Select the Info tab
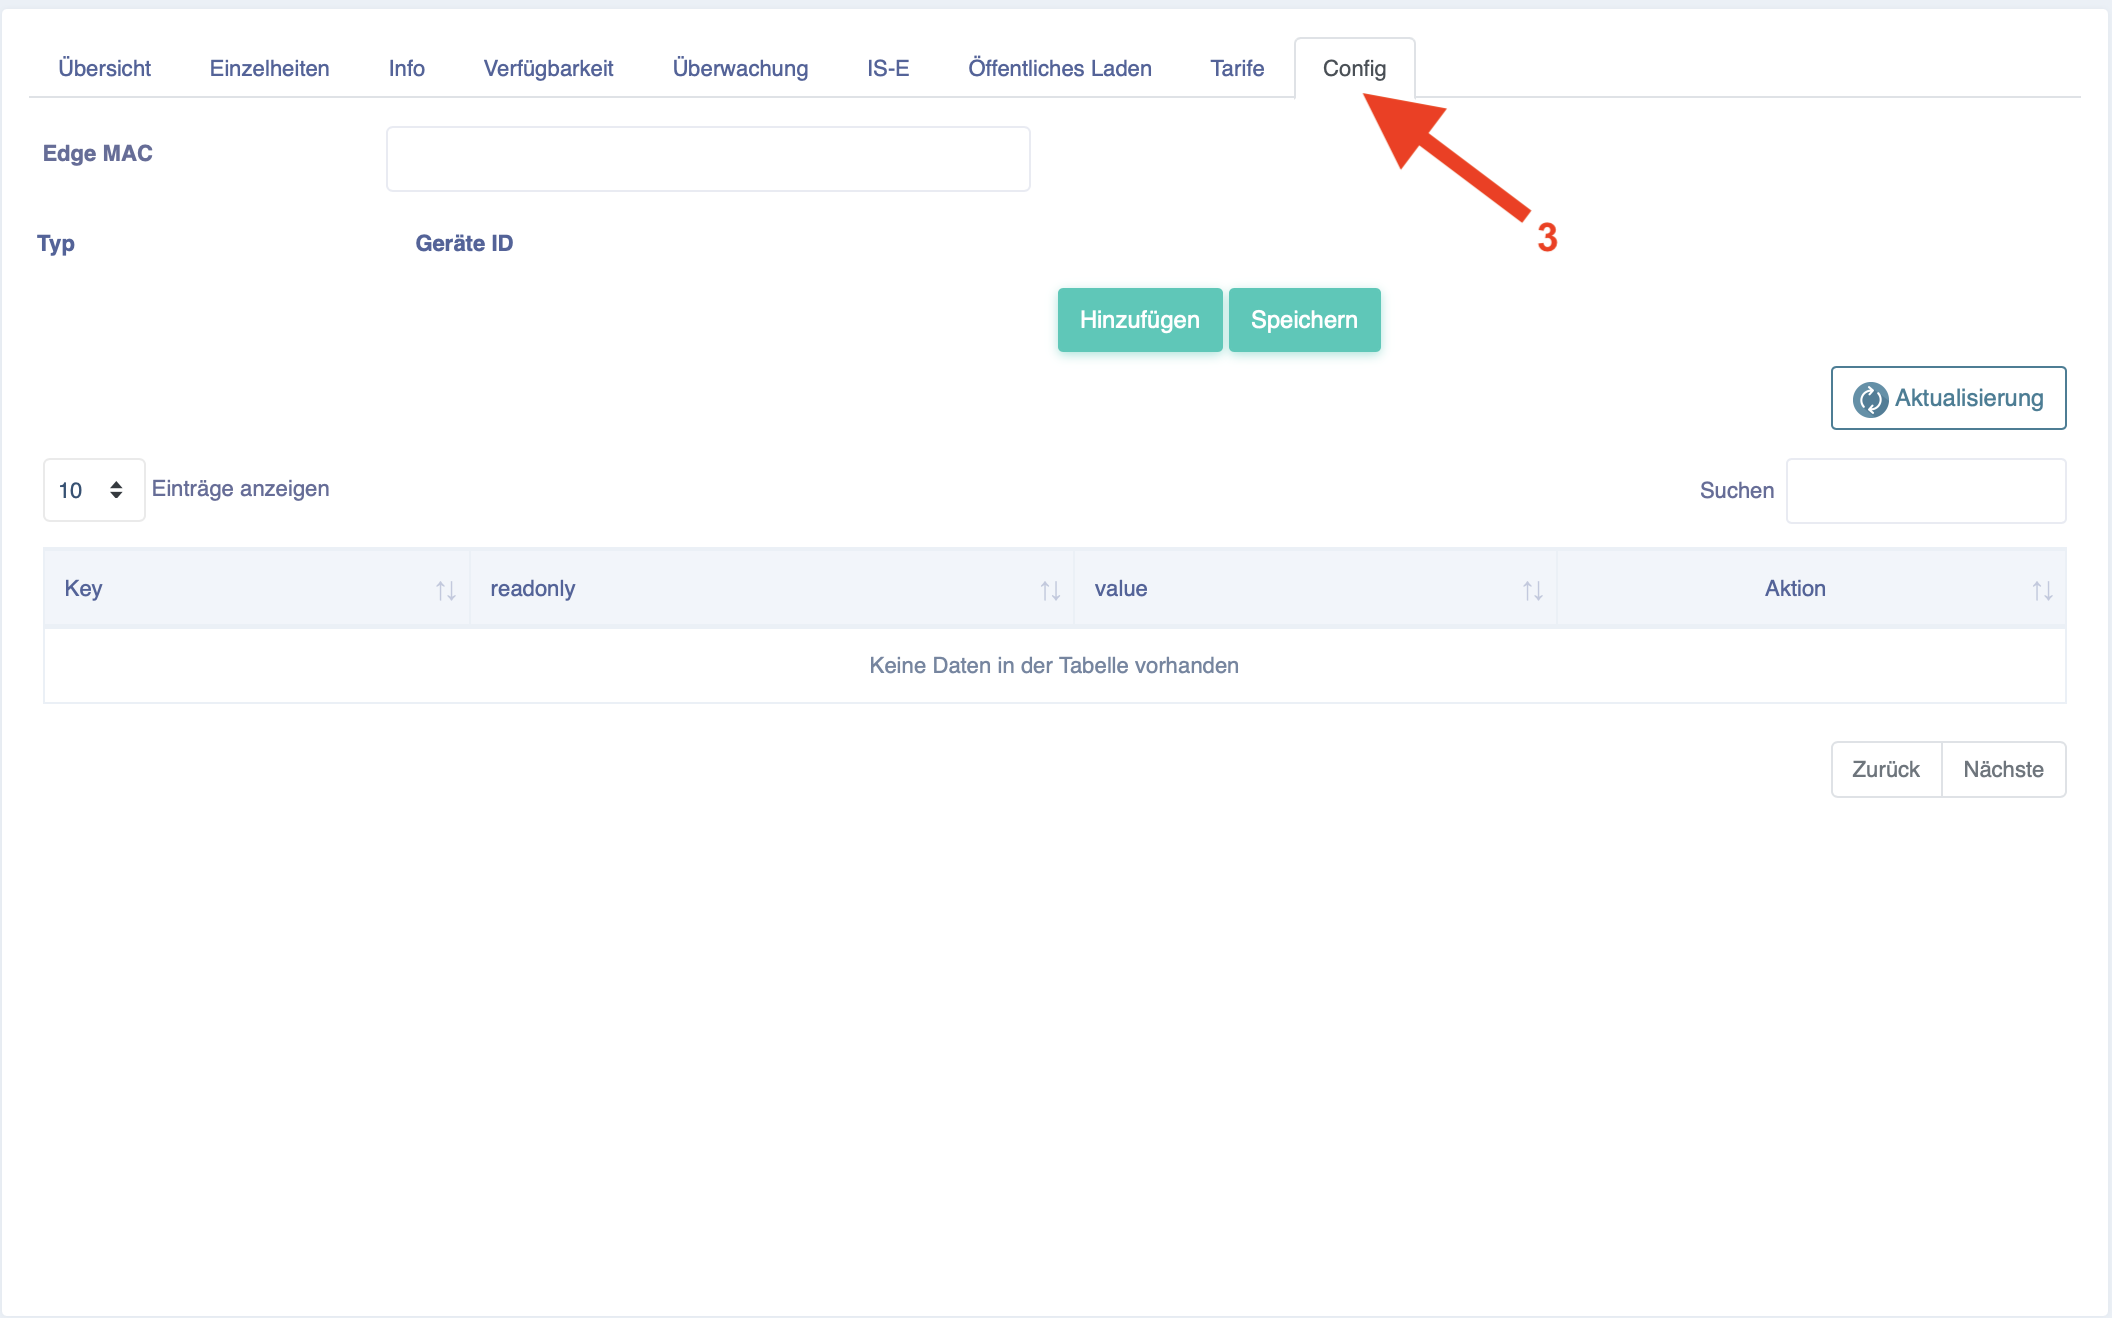 click(406, 68)
